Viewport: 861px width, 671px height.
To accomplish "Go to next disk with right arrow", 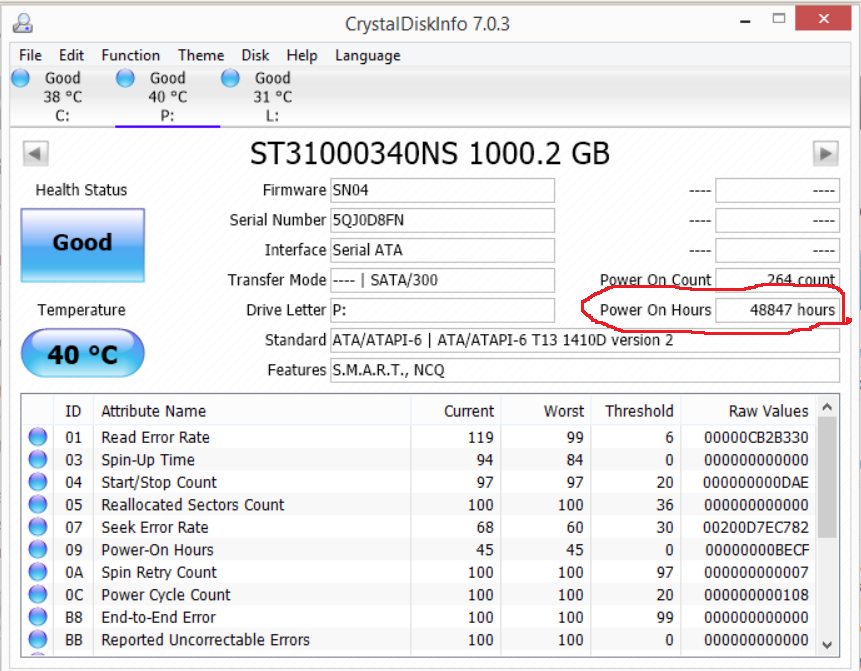I will (825, 153).
